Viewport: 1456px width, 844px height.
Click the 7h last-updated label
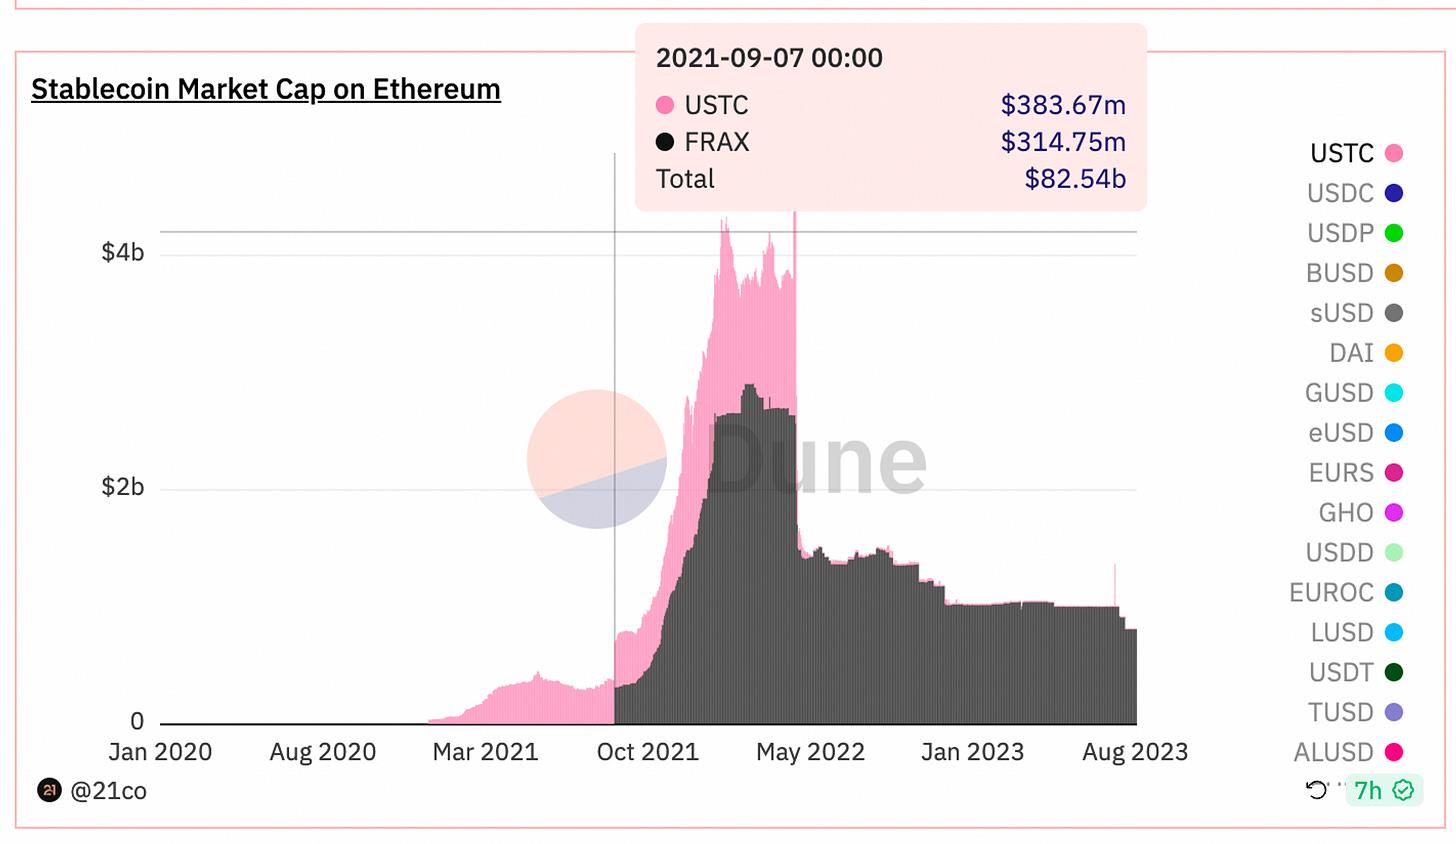pos(1367,790)
